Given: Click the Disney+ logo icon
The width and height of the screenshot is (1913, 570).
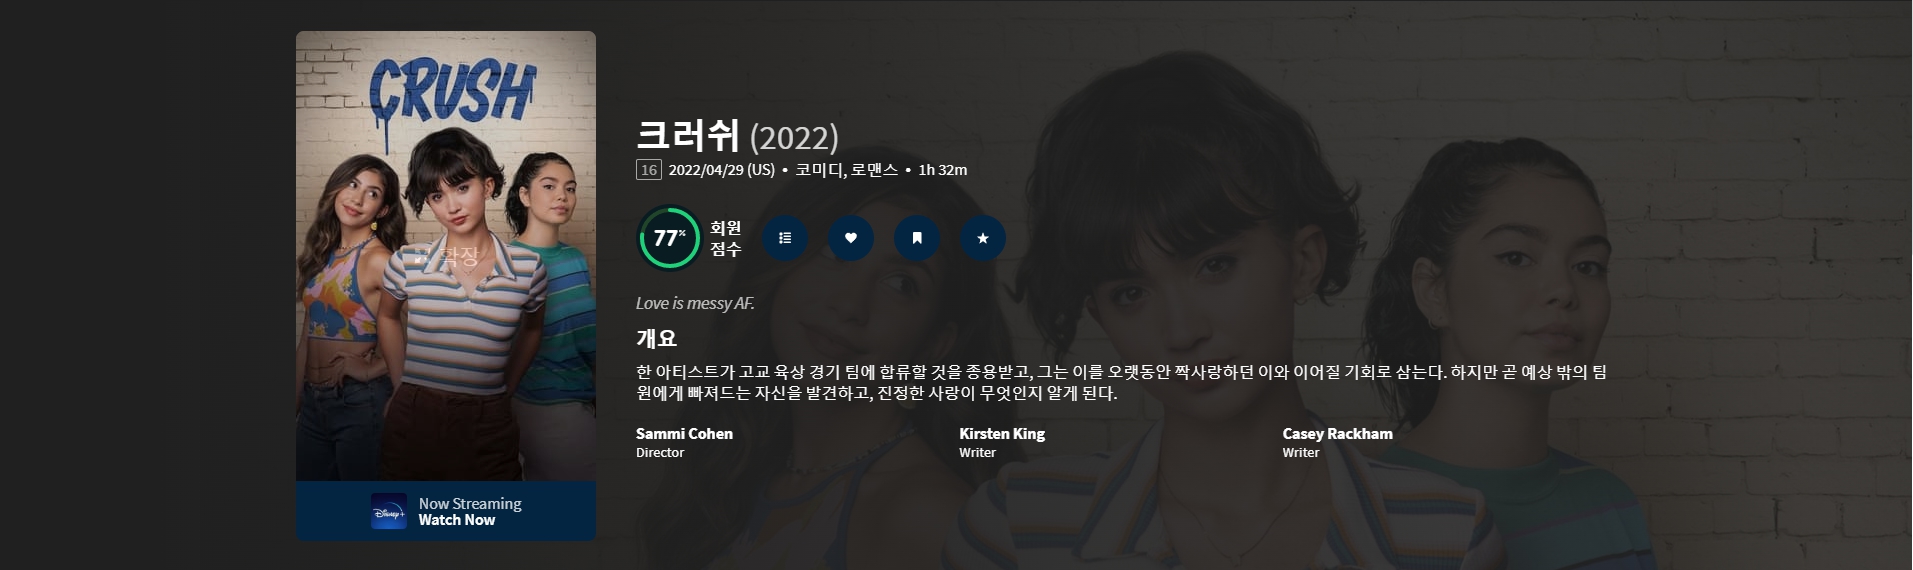Looking at the screenshot, I should point(389,511).
